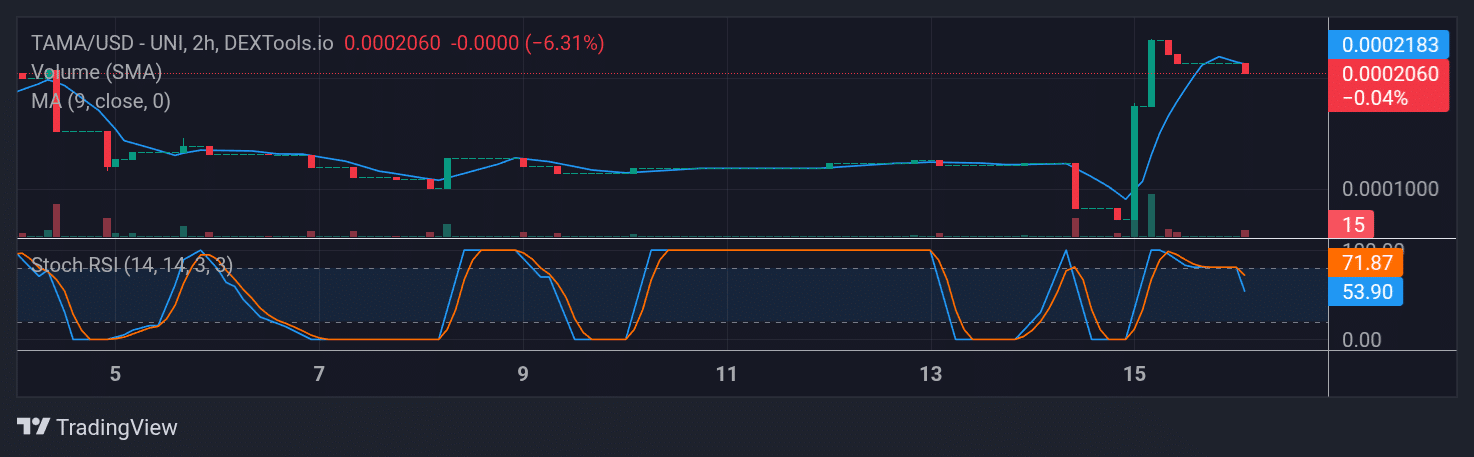The image size is (1474, 457).
Task: Click date label 11 on the time axis
Action: coord(727,375)
